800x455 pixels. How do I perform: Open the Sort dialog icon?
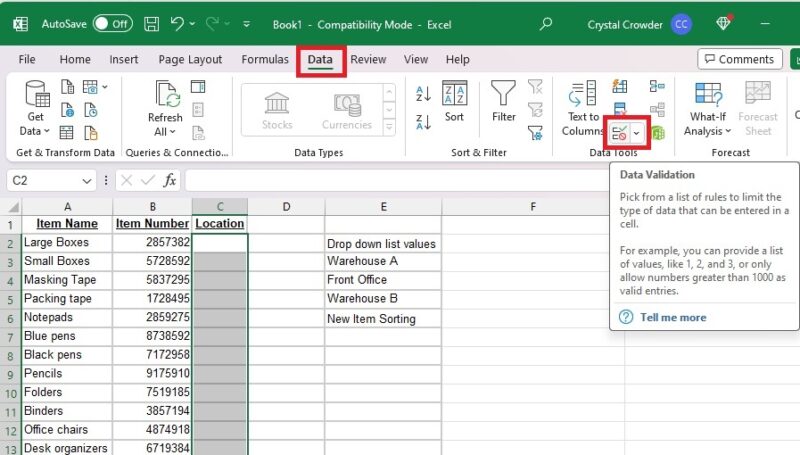point(454,93)
